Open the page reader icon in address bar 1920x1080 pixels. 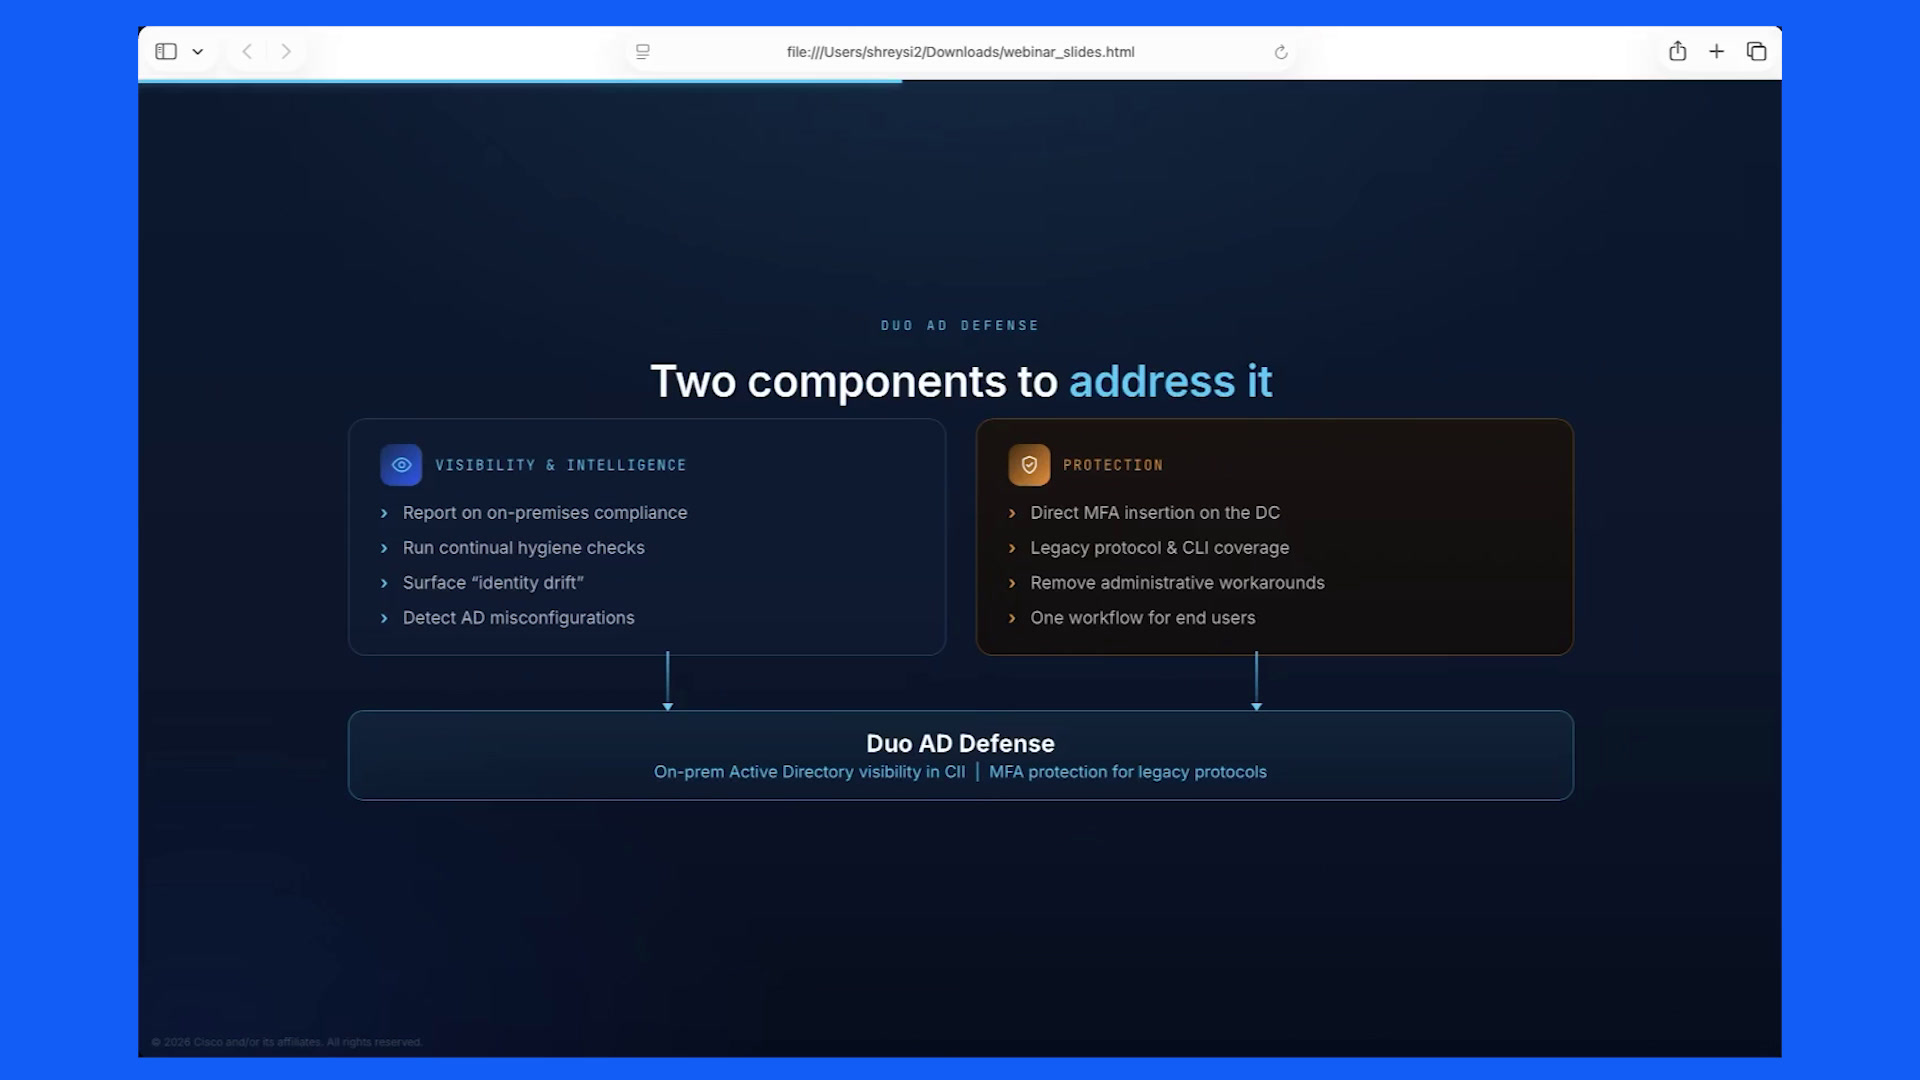click(x=643, y=52)
